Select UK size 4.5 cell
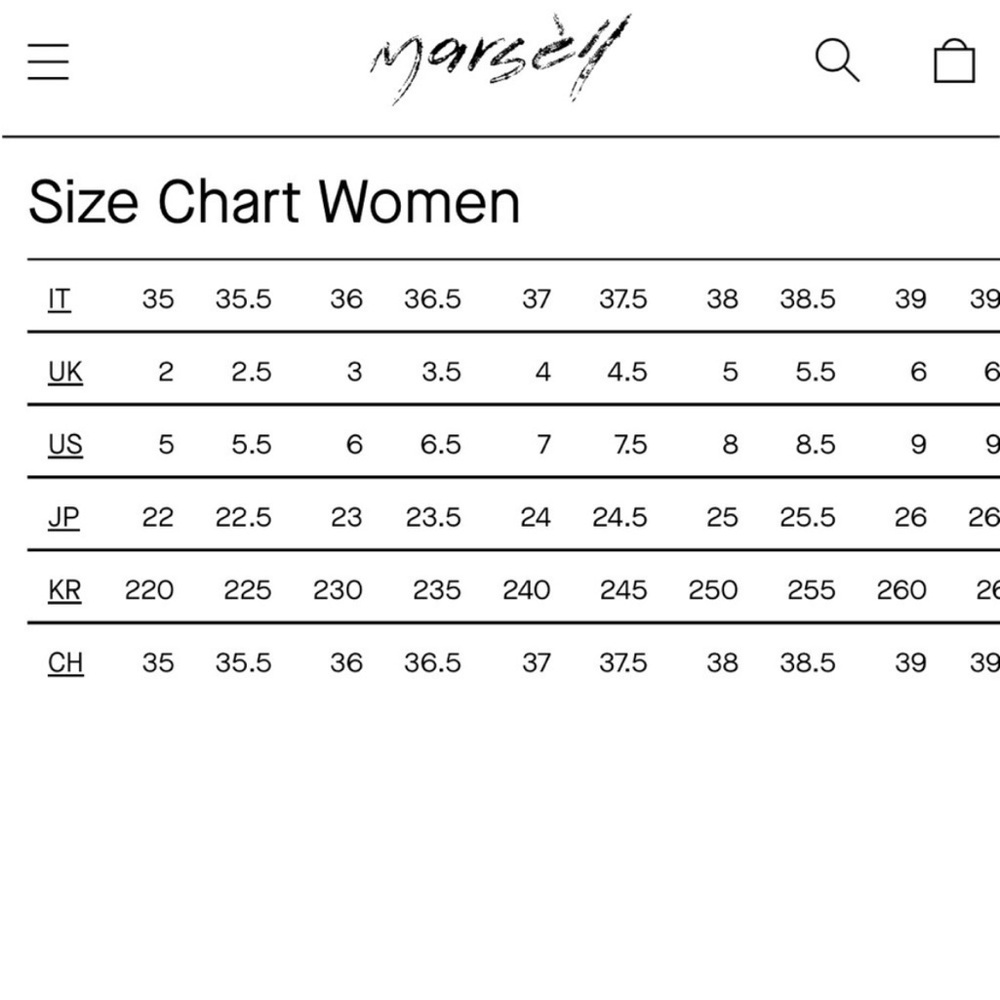 click(x=627, y=372)
